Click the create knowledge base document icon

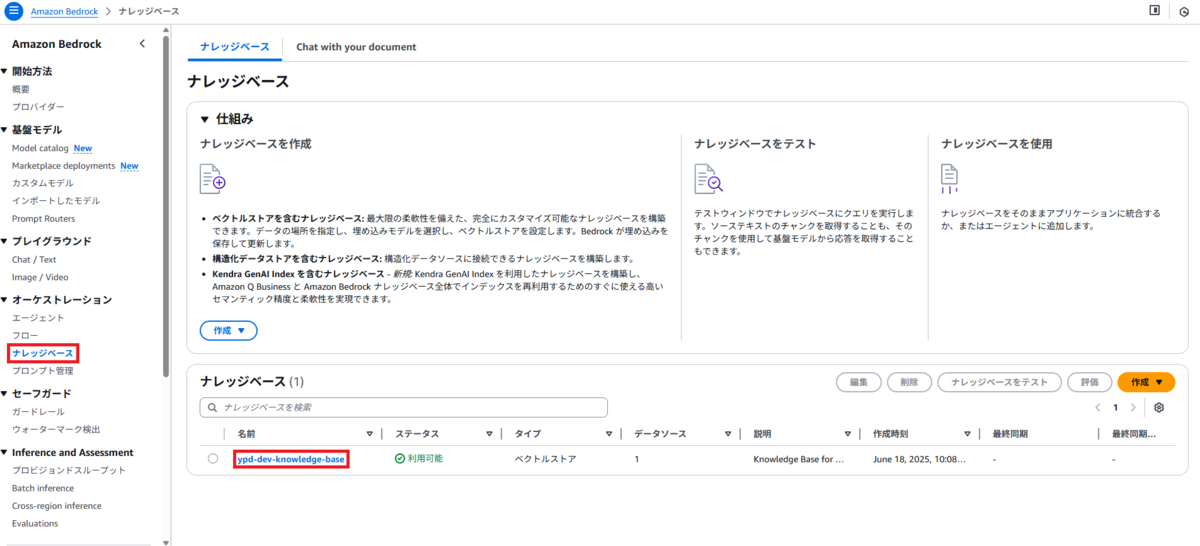(x=213, y=178)
